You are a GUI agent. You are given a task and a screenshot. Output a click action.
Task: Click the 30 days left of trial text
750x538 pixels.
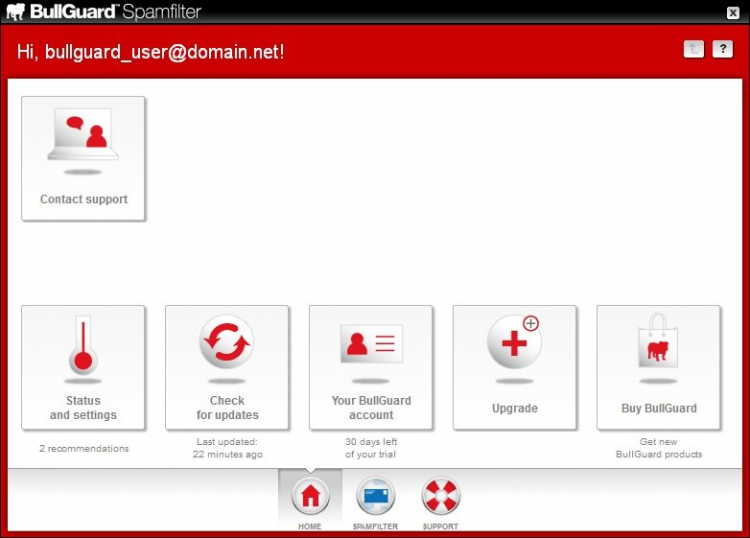pos(371,448)
